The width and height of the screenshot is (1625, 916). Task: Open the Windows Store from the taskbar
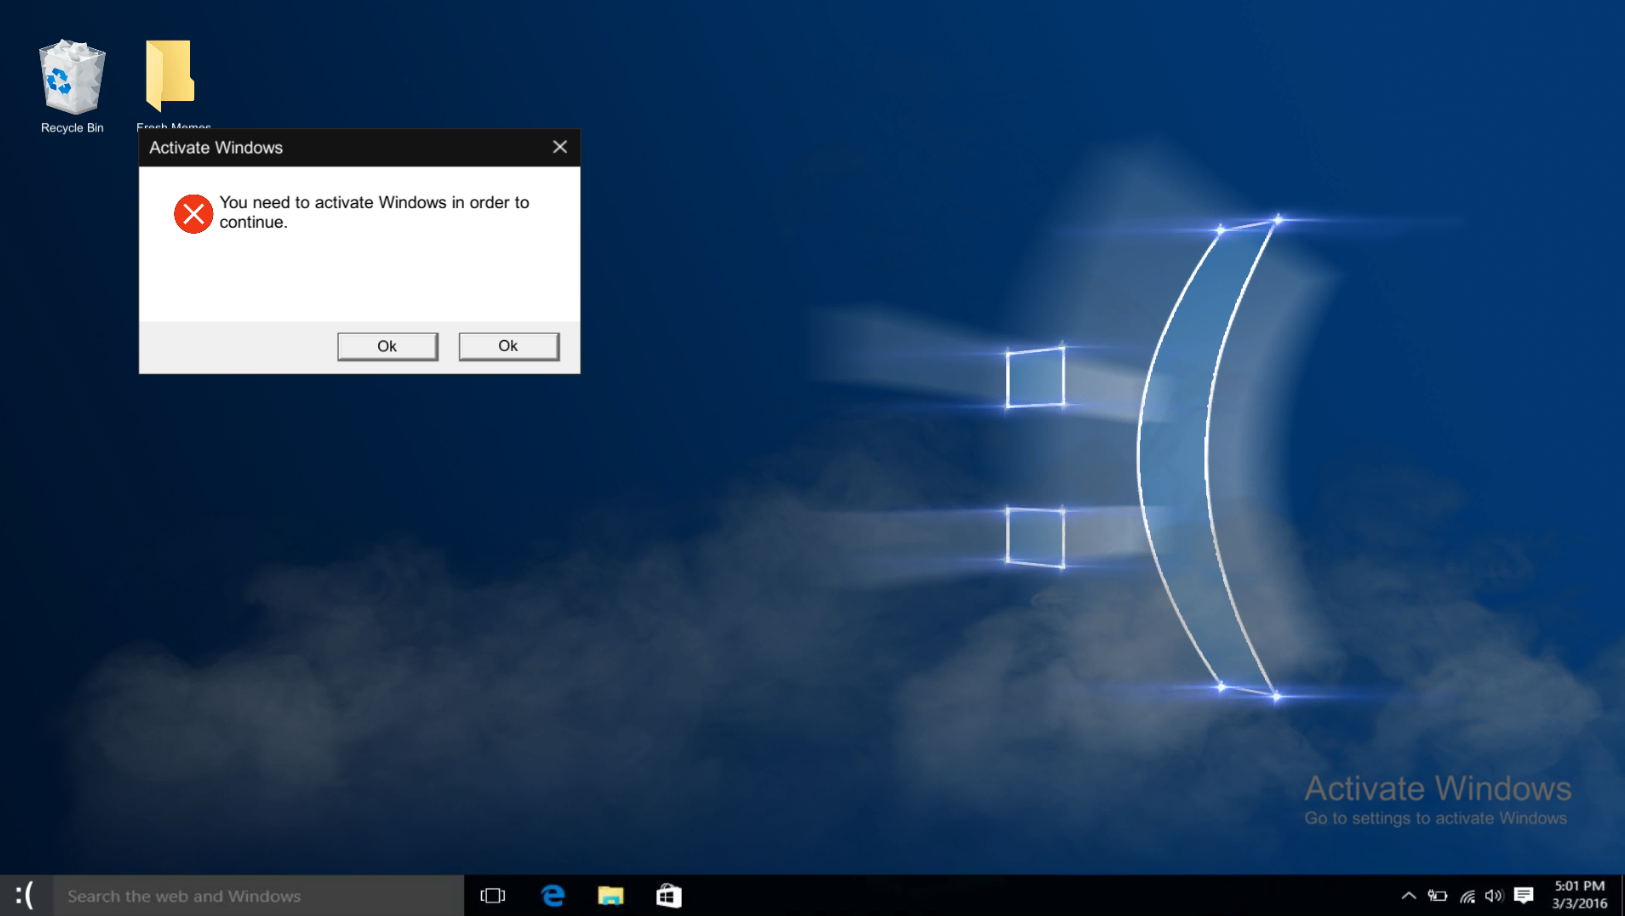tap(668, 895)
